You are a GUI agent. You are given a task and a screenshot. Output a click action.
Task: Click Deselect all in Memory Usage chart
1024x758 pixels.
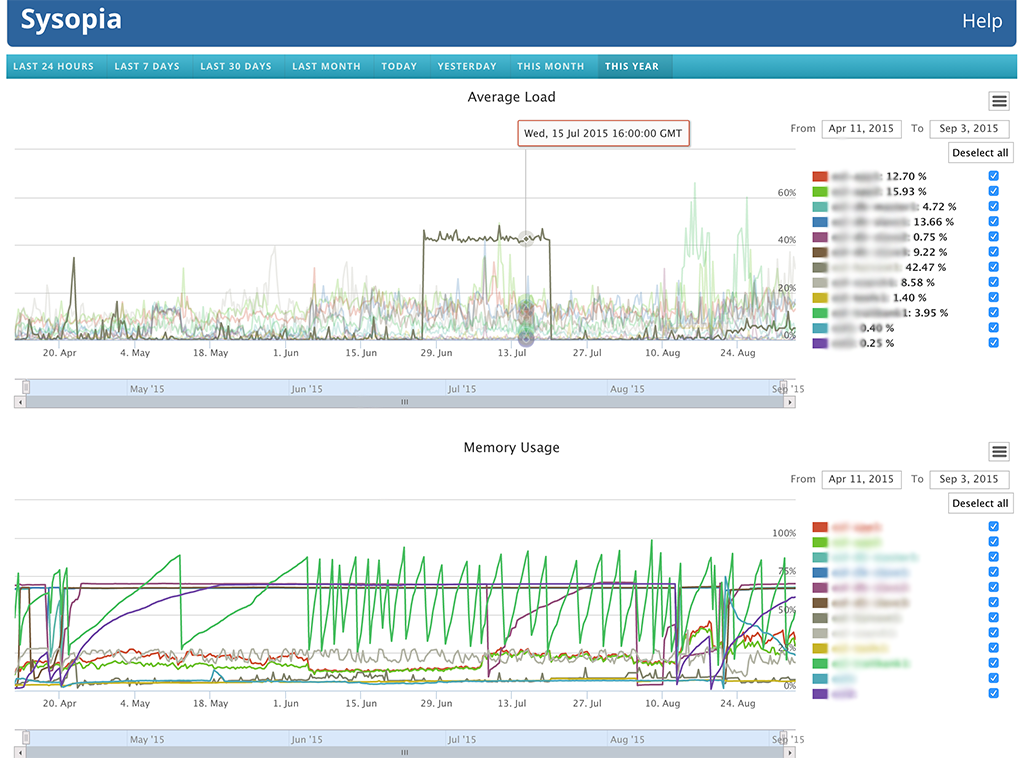tap(980, 503)
